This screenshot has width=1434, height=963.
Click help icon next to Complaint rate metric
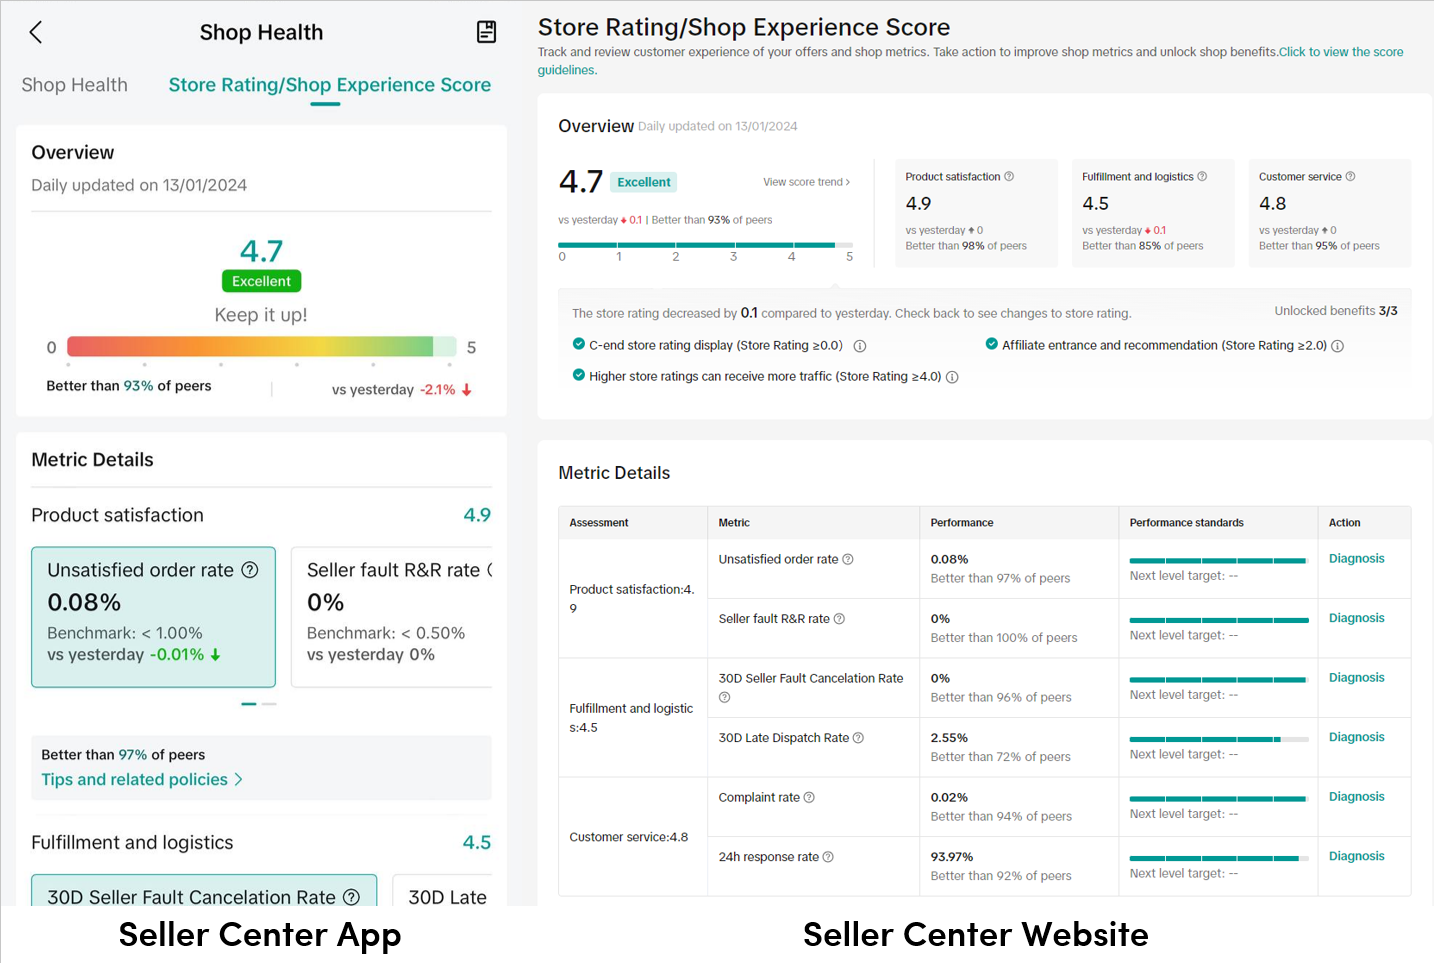click(x=809, y=798)
